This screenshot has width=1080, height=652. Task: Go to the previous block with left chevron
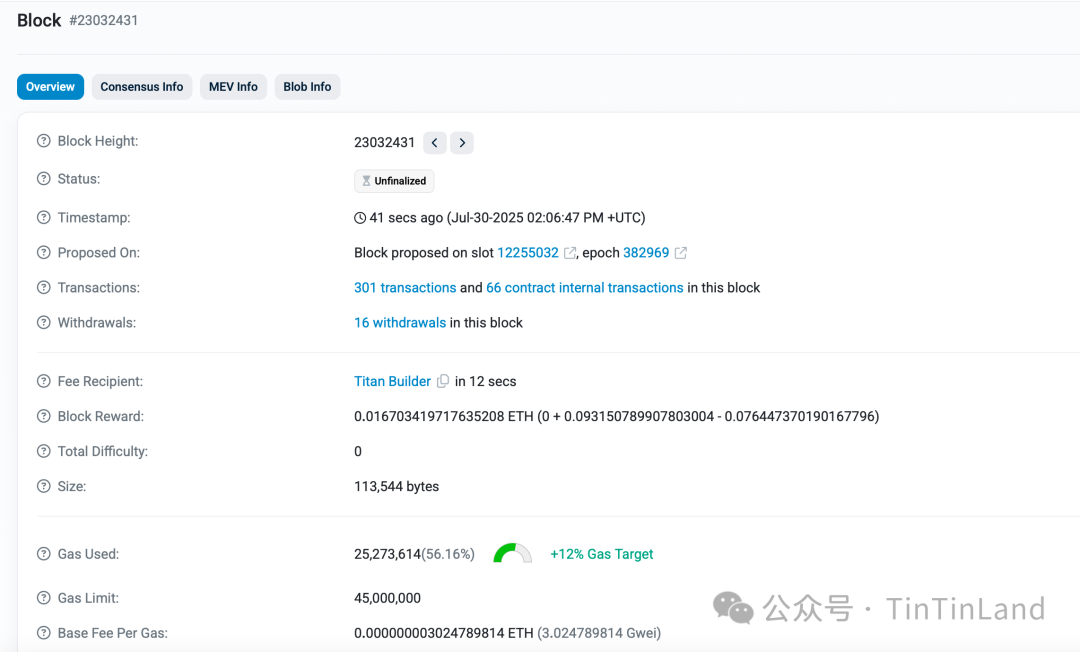click(435, 143)
